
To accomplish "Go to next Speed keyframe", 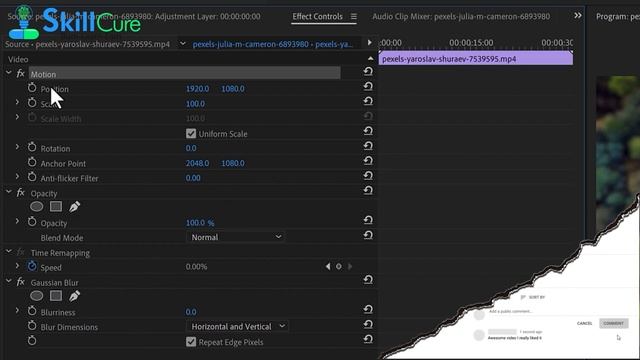I will (x=350, y=267).
